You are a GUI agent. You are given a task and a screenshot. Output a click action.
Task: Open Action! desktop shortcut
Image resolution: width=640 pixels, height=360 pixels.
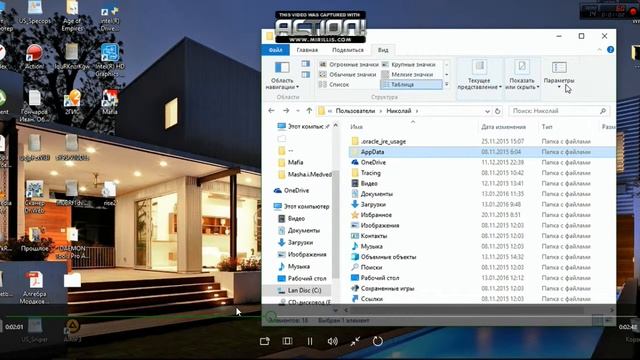tap(35, 57)
